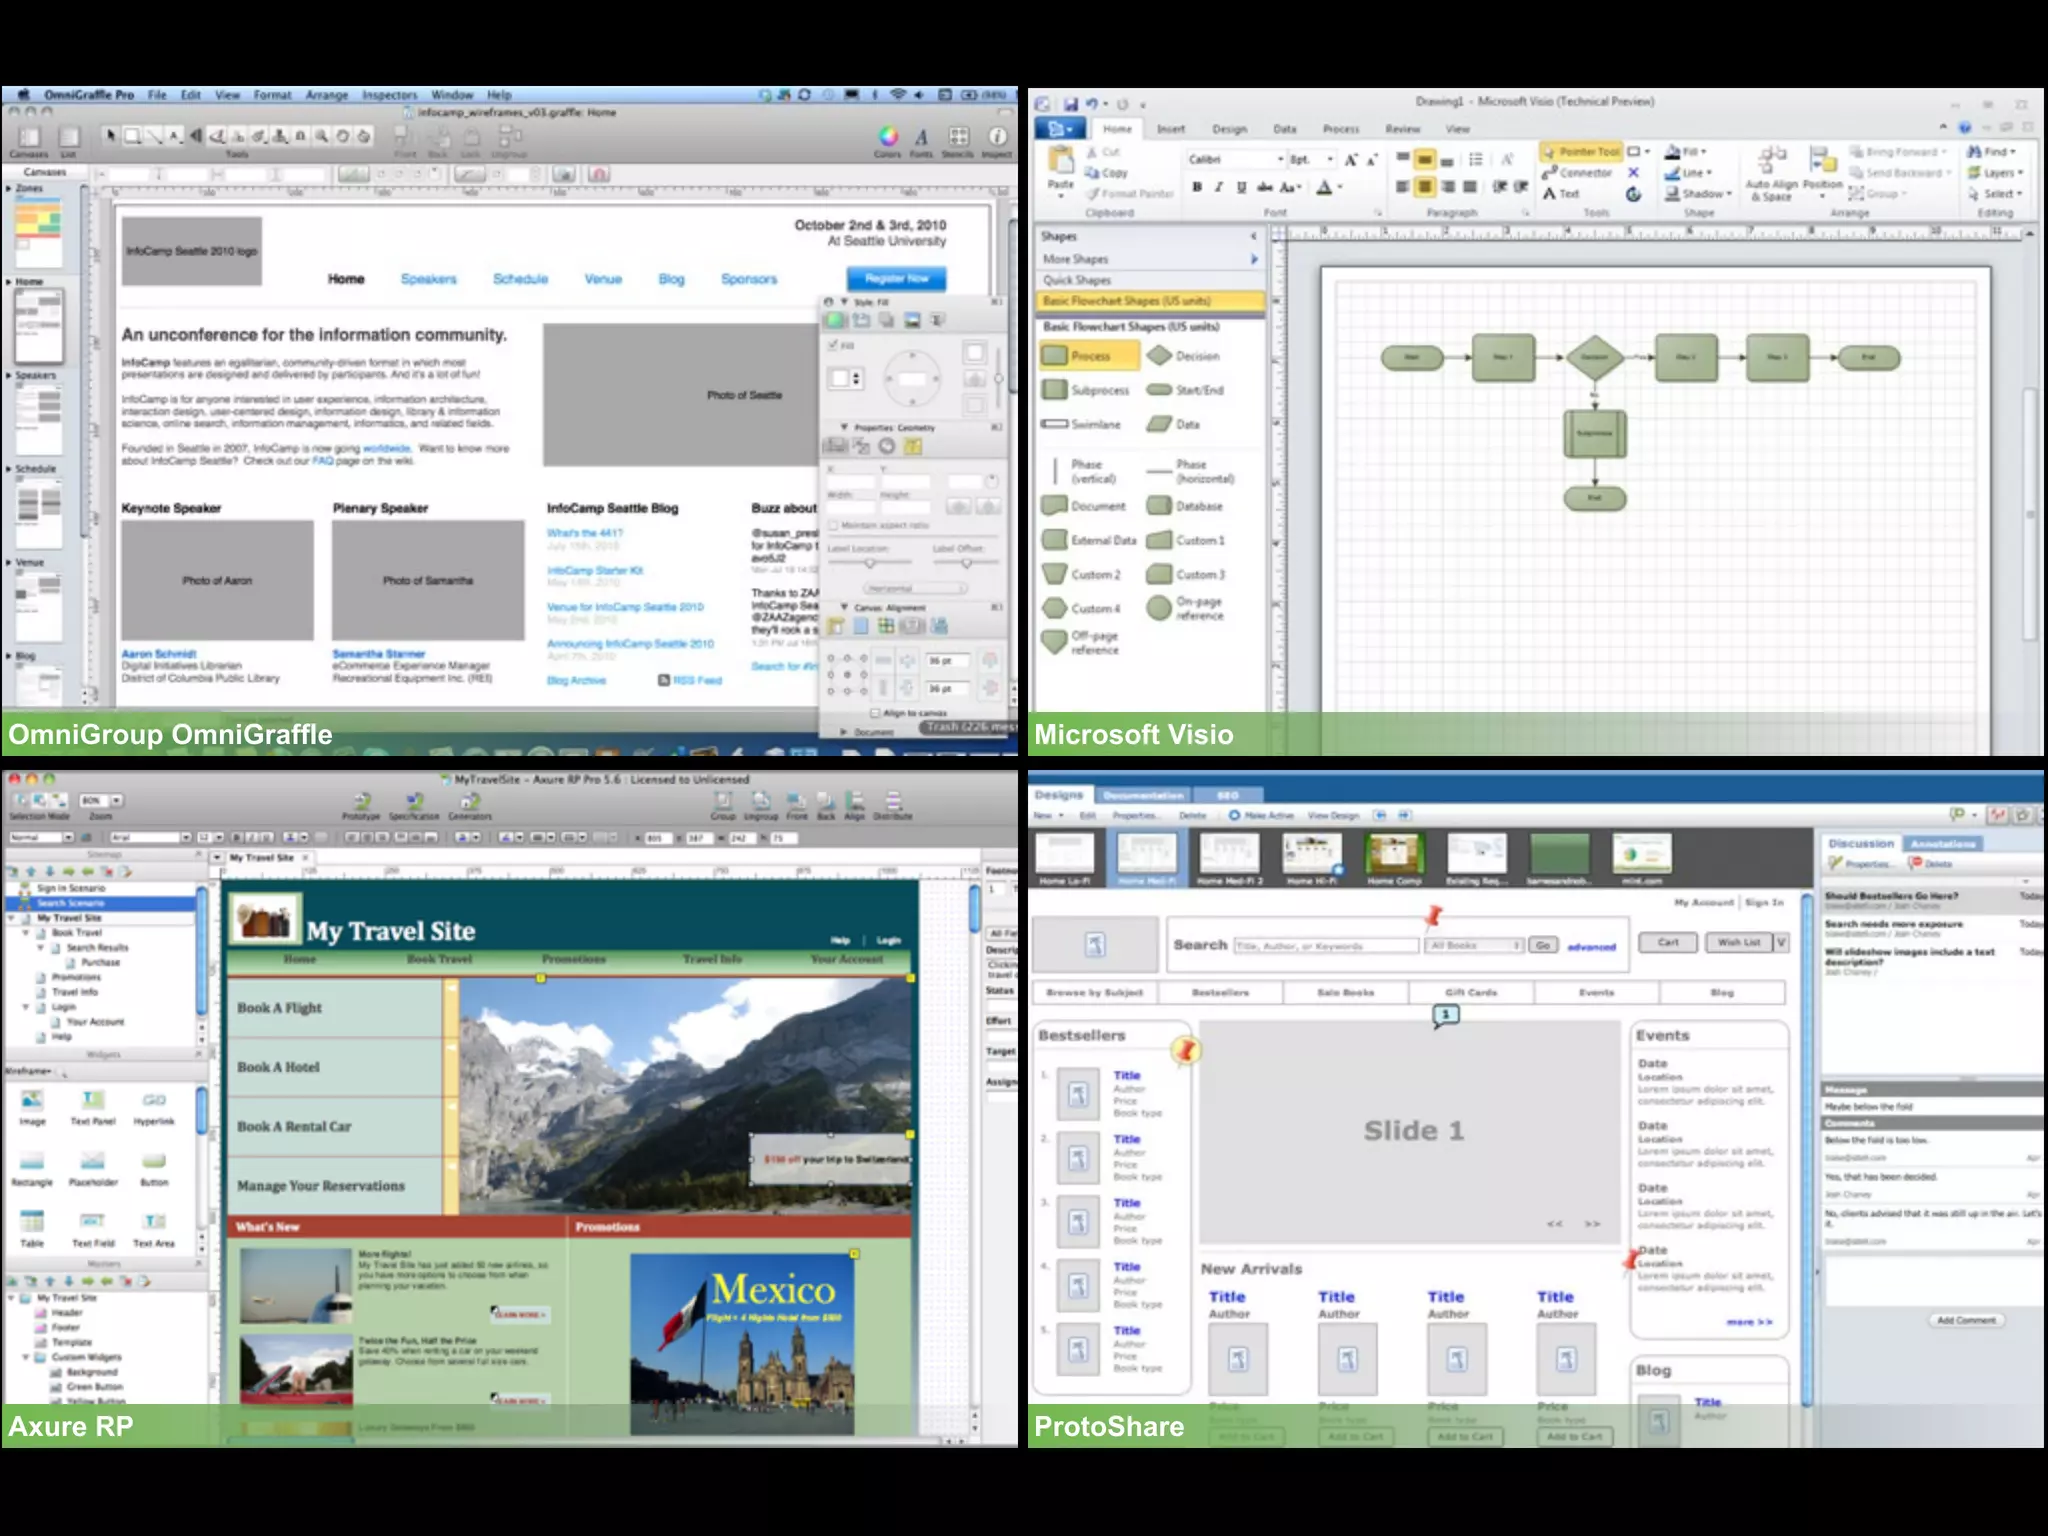Click Add Comment button in ProtoShare
2048x1536 pixels.
pyautogui.click(x=1966, y=1320)
